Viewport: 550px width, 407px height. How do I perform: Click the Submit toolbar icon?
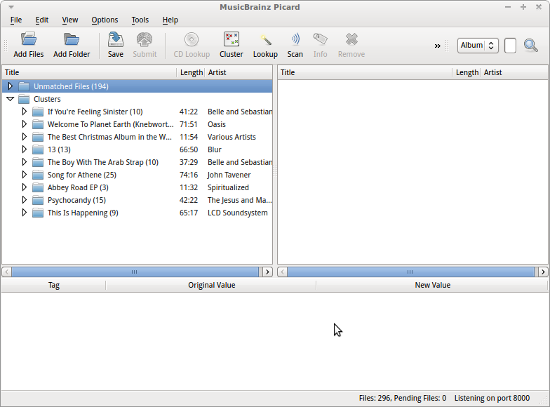[145, 39]
